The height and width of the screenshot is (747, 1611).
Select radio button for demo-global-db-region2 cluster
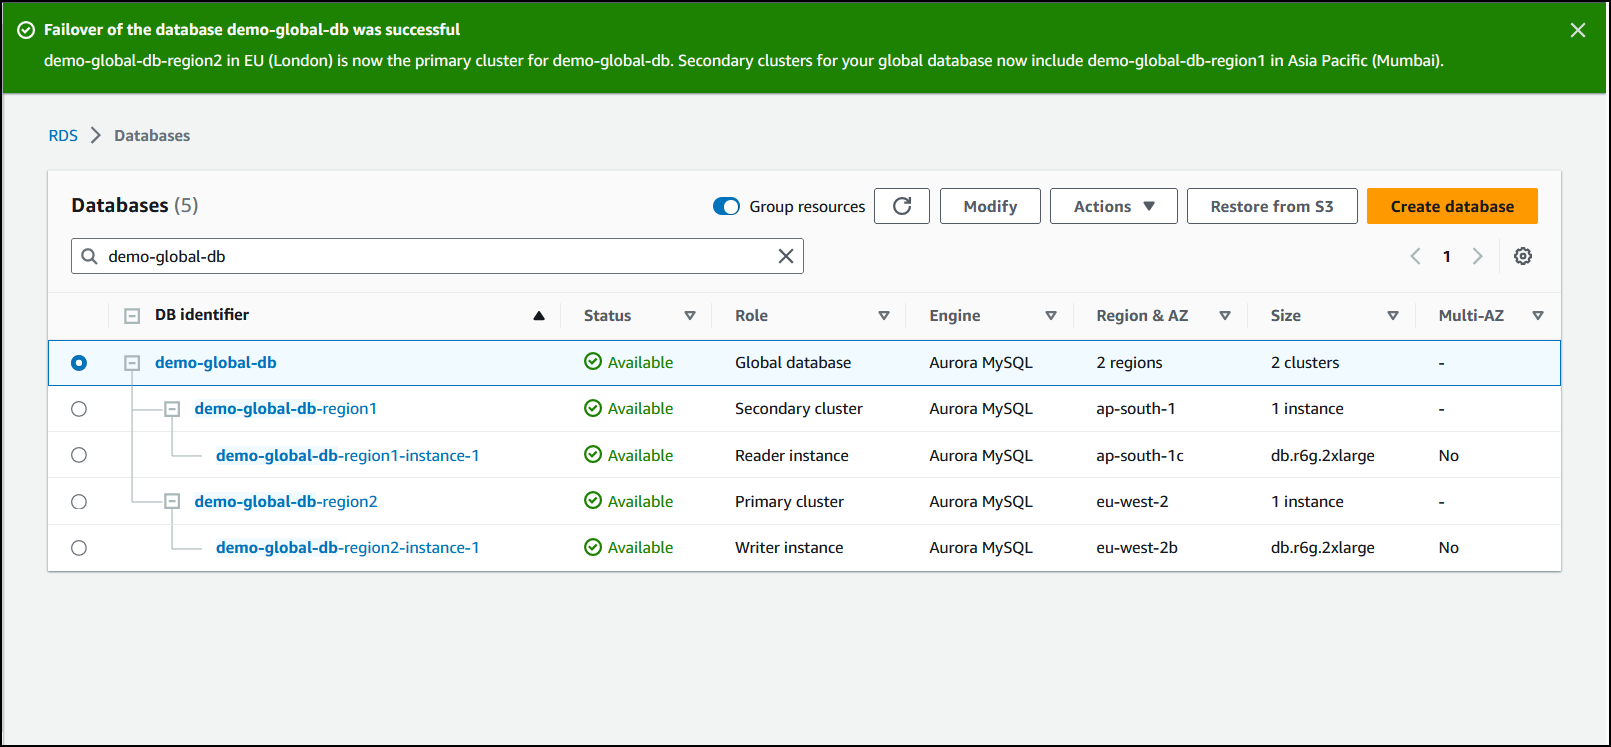click(79, 502)
